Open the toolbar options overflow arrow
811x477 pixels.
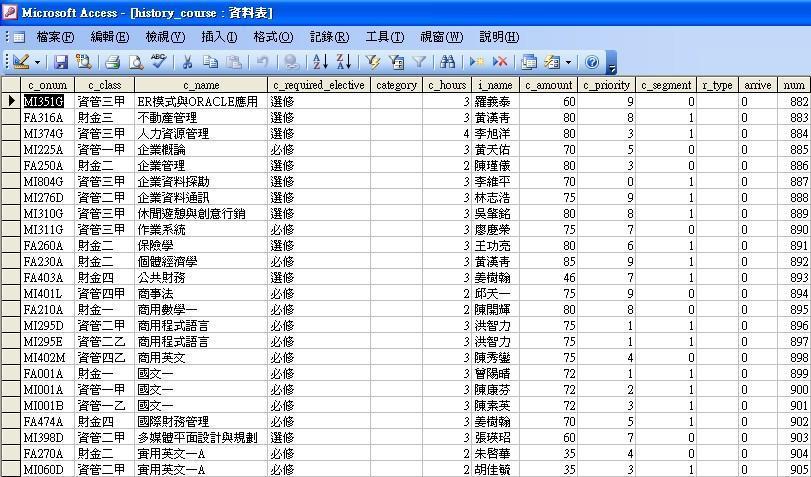point(612,64)
